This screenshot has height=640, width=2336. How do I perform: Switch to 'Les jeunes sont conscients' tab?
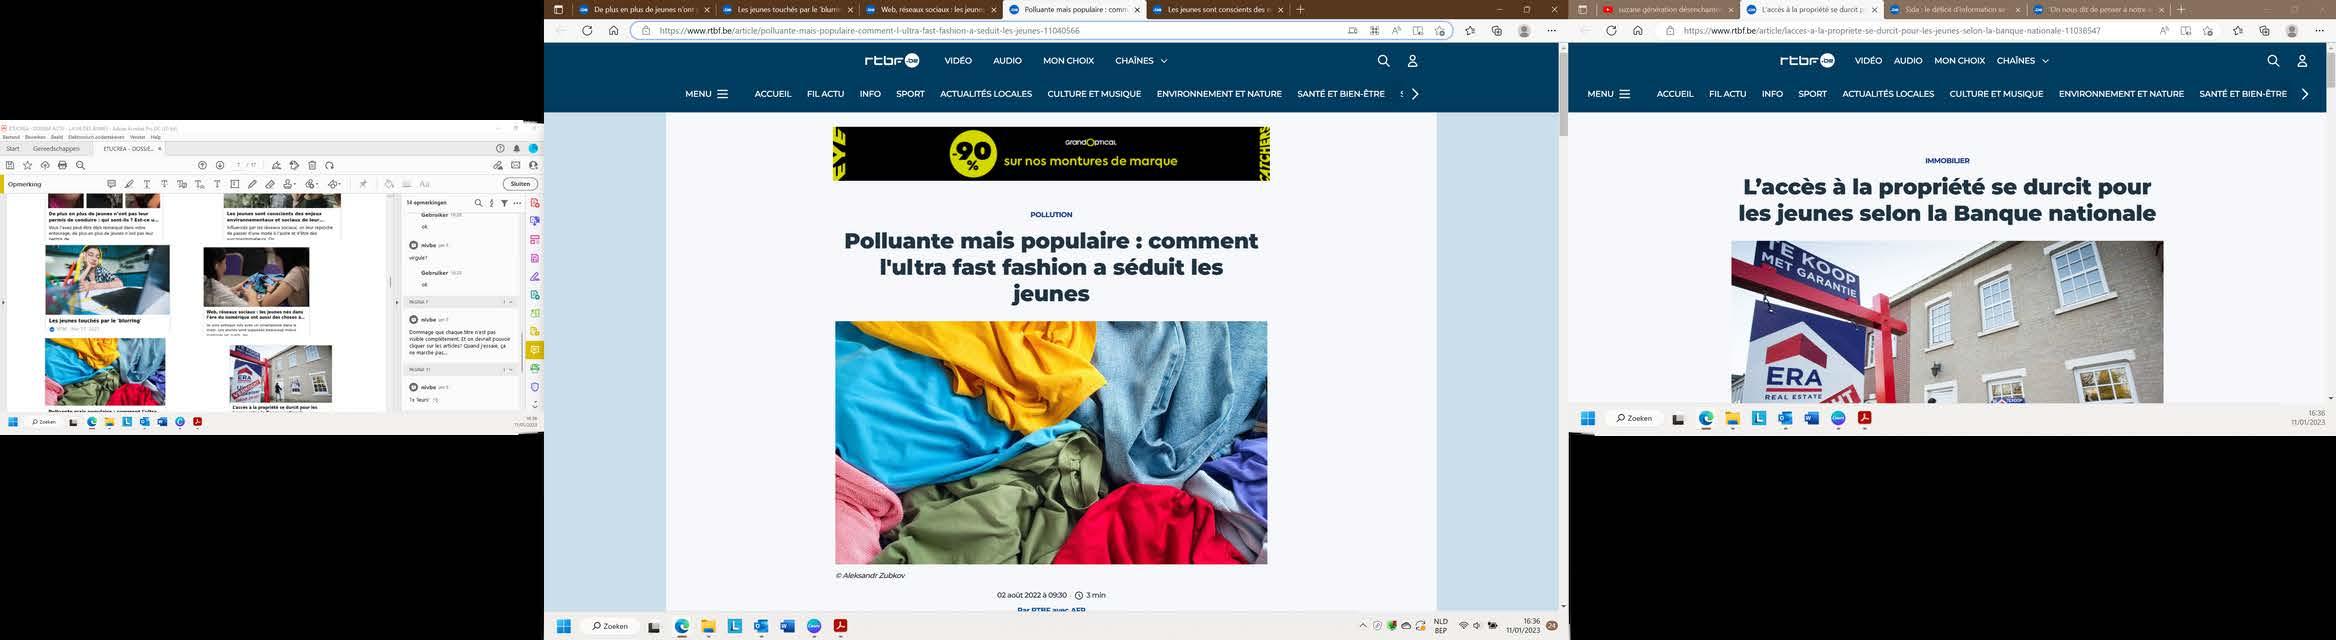click(x=1218, y=10)
